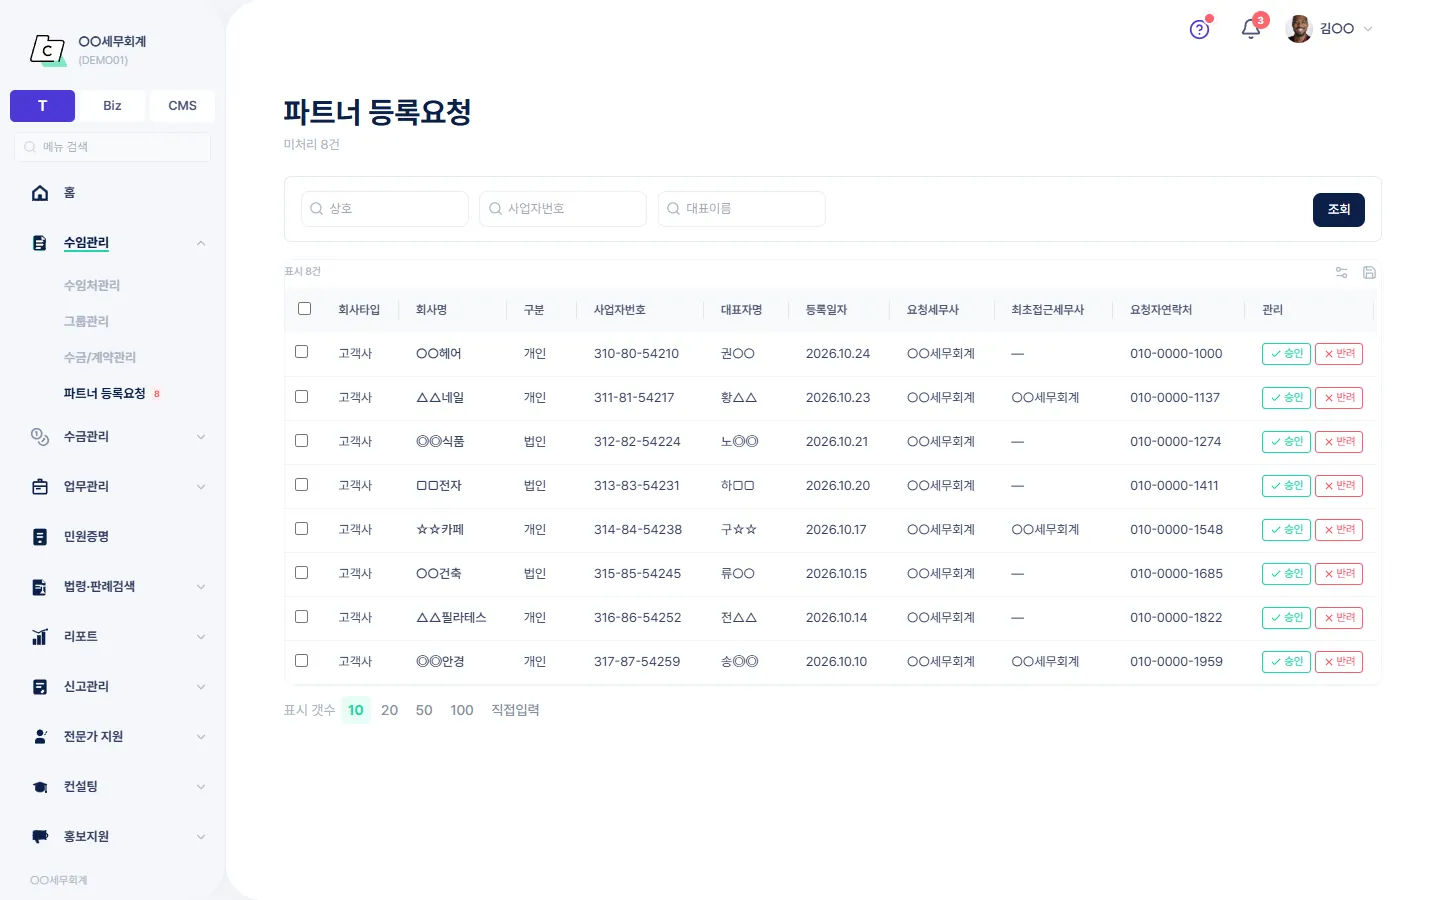
Task: Focus the 상호 search field
Action: pyautogui.click(x=385, y=209)
